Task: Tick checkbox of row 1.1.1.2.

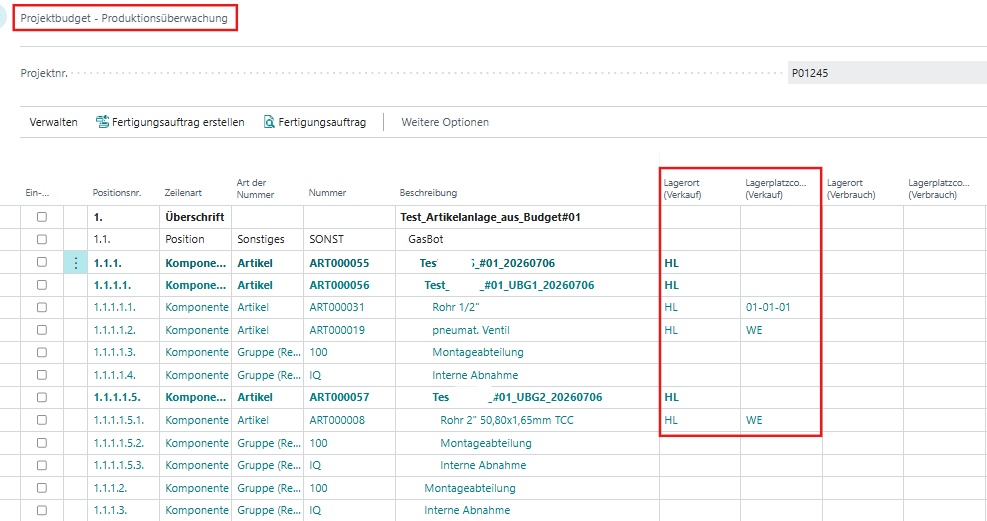Action: (x=42, y=488)
